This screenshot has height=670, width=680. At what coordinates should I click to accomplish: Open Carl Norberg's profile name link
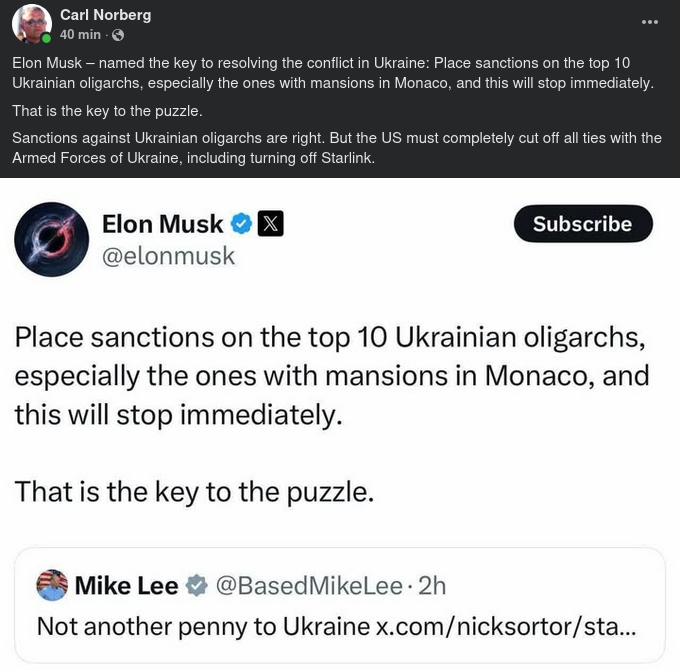point(105,15)
